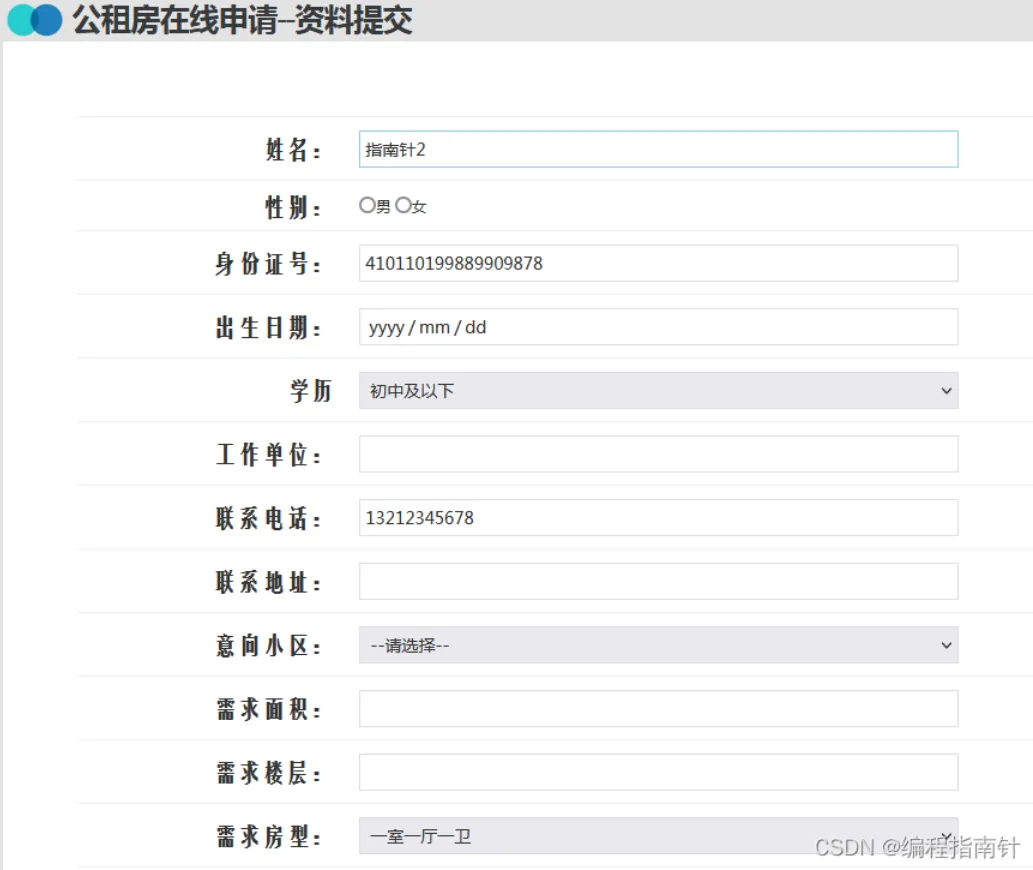Click the 性别 label text
This screenshot has width=1033, height=870.
(293, 207)
